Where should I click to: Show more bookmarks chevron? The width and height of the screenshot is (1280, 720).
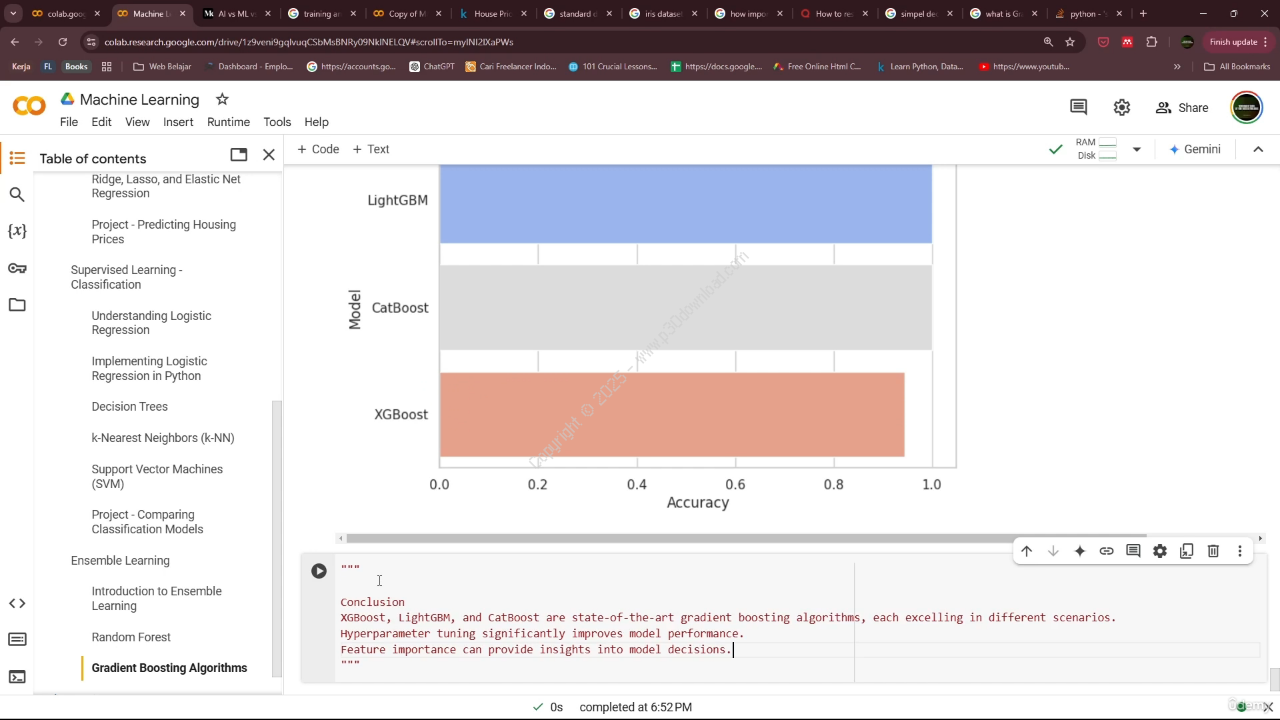coord(1177,67)
